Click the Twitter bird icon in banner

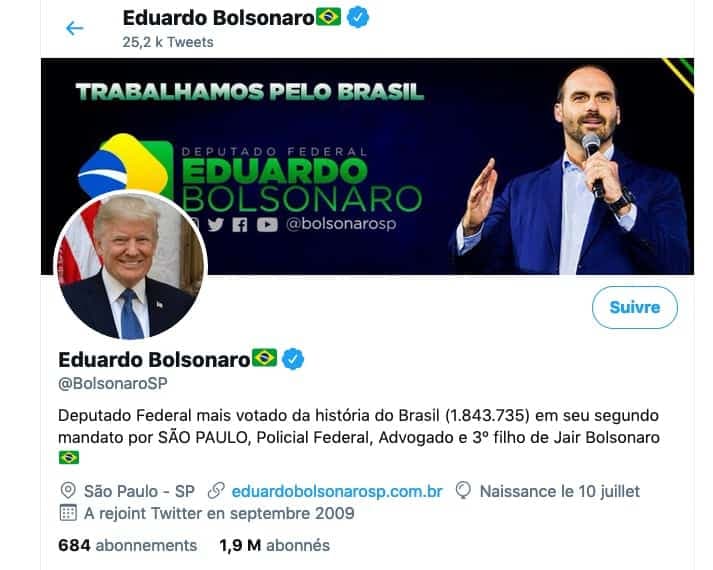click(215, 225)
